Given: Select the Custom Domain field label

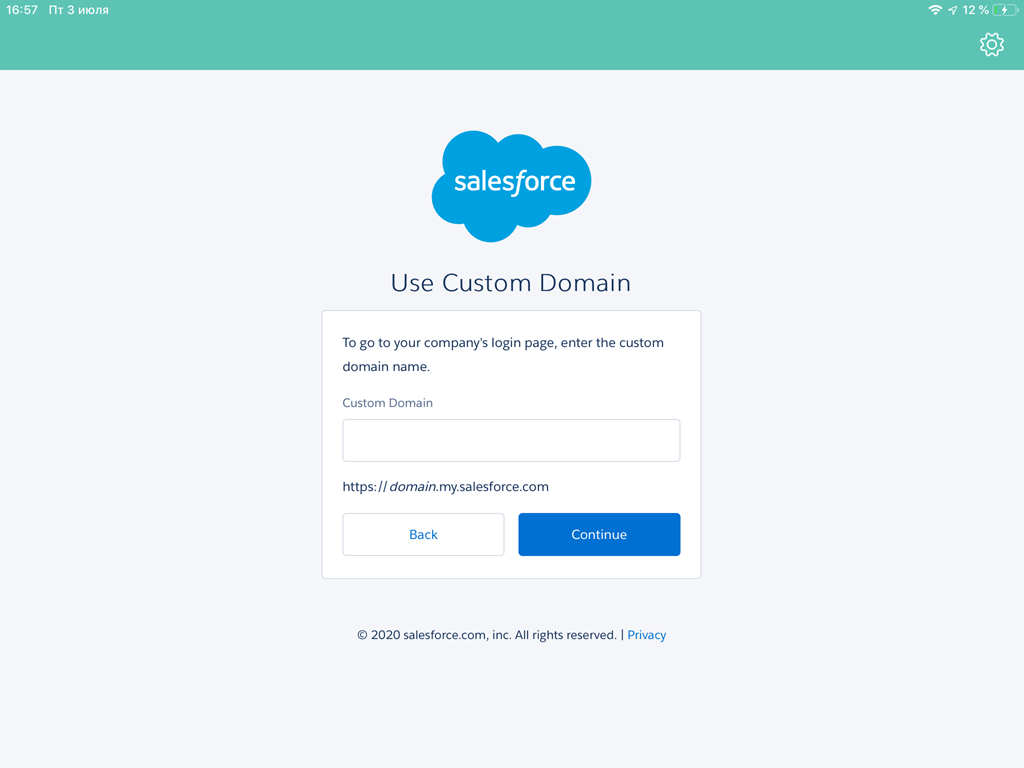Looking at the screenshot, I should click(387, 402).
